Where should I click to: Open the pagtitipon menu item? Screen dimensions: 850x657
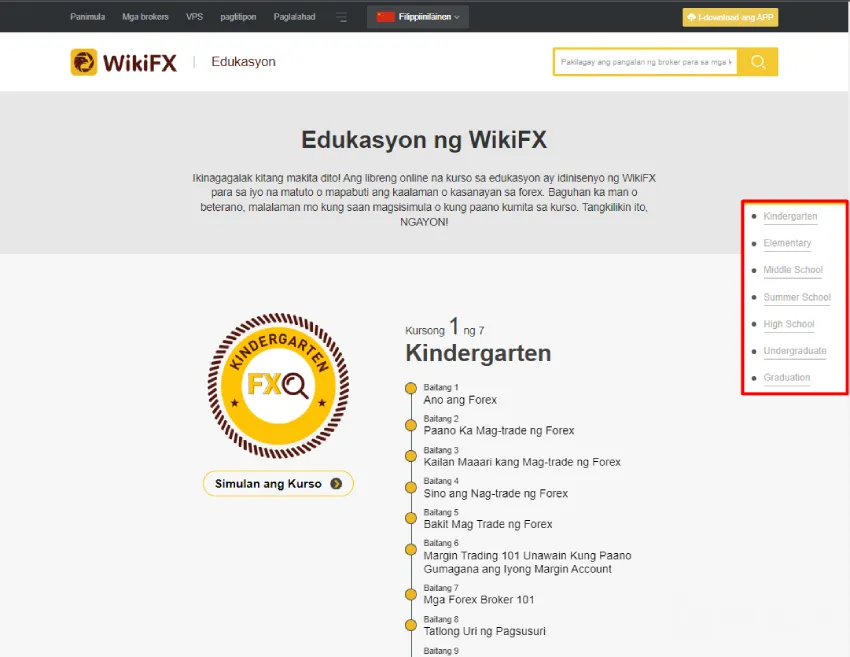[x=238, y=17]
